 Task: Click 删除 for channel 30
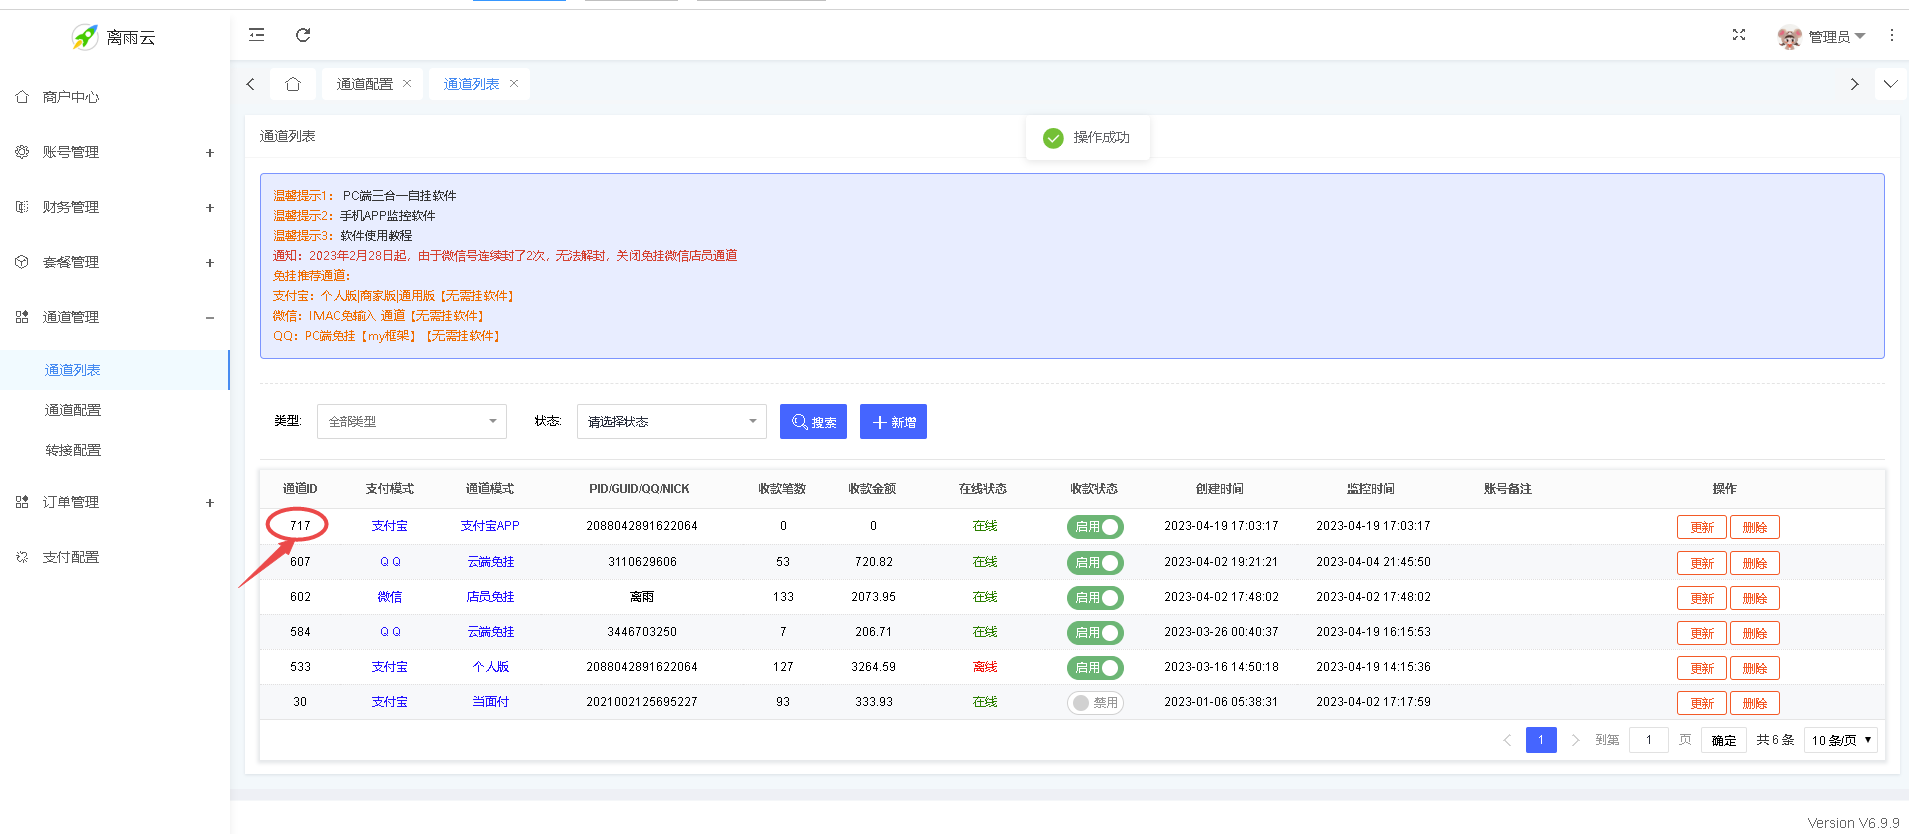click(1755, 703)
